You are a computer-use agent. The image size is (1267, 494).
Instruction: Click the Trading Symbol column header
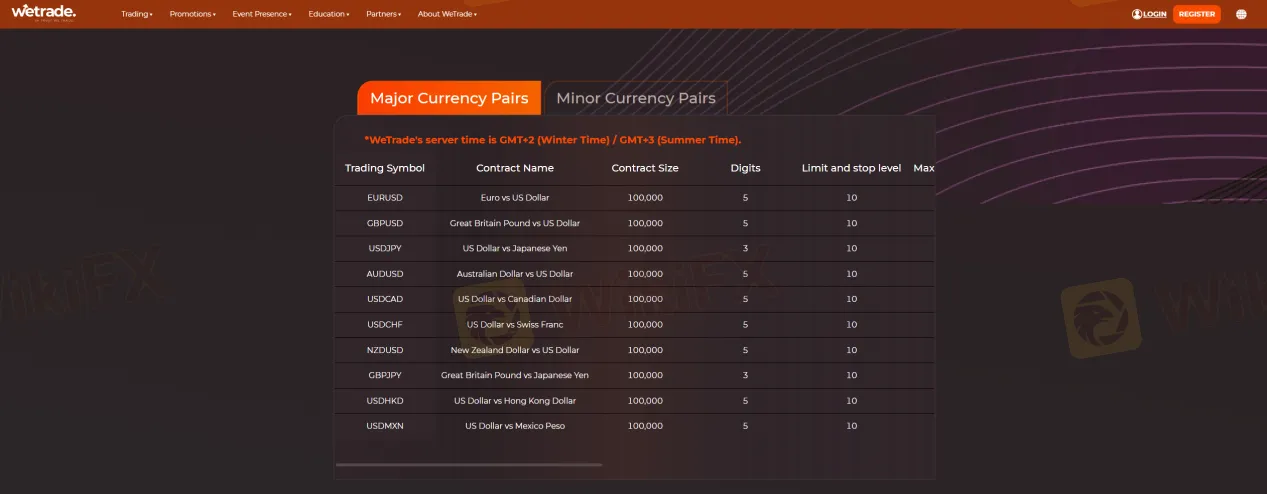point(385,168)
